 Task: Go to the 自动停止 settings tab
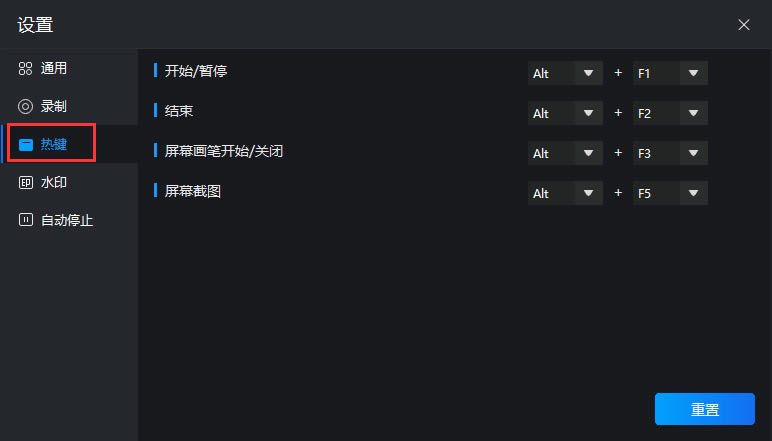click(x=67, y=220)
